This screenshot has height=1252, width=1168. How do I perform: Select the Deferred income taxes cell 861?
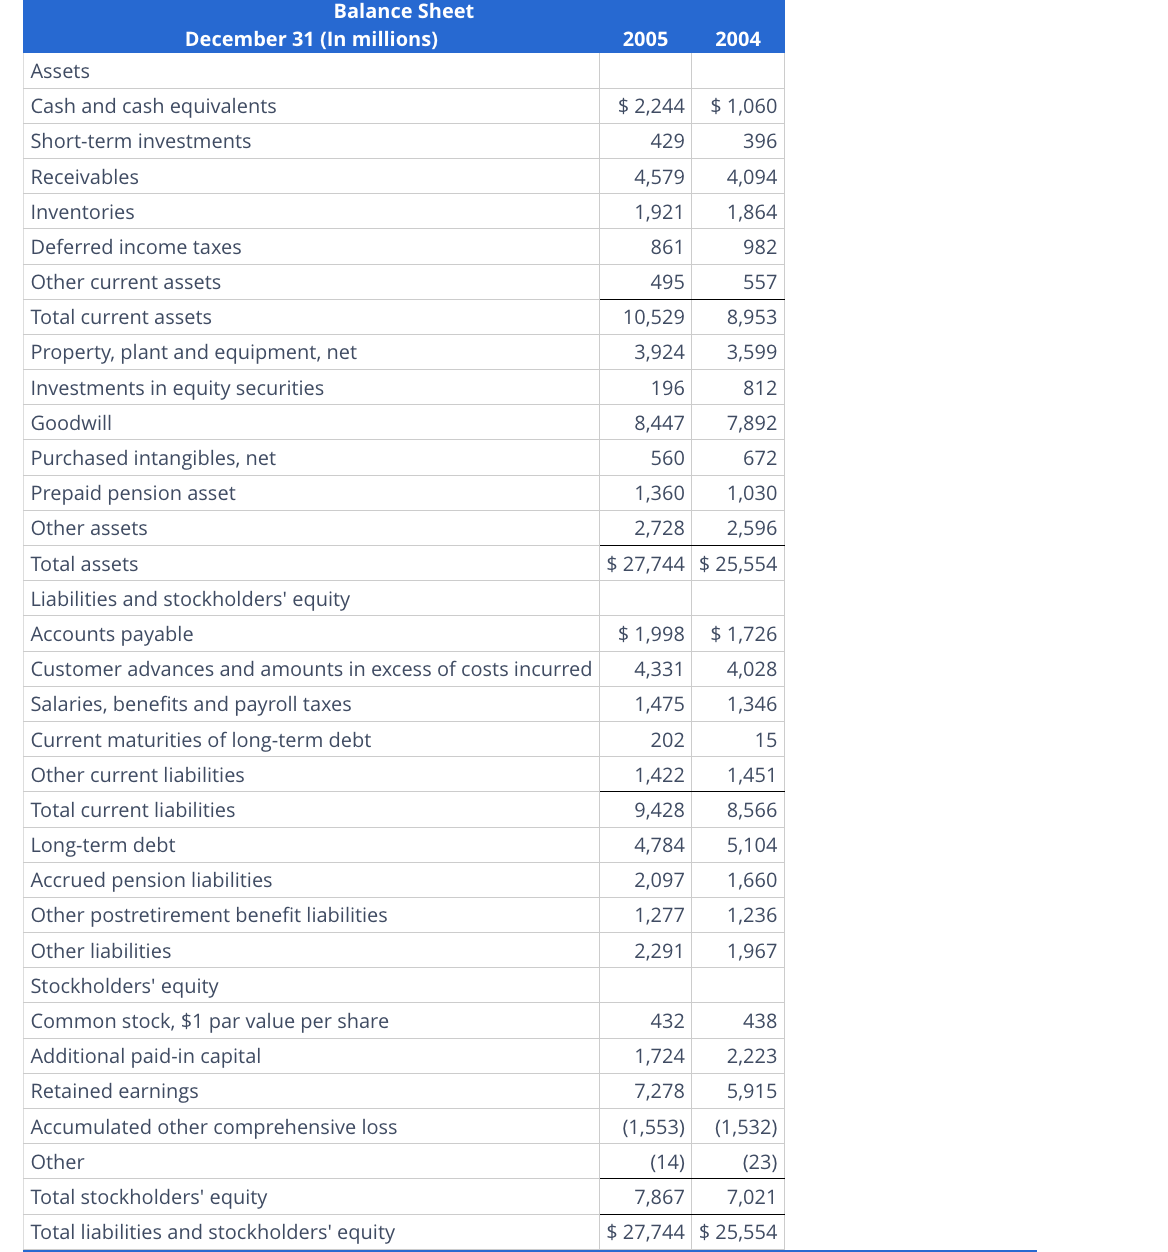coord(668,246)
